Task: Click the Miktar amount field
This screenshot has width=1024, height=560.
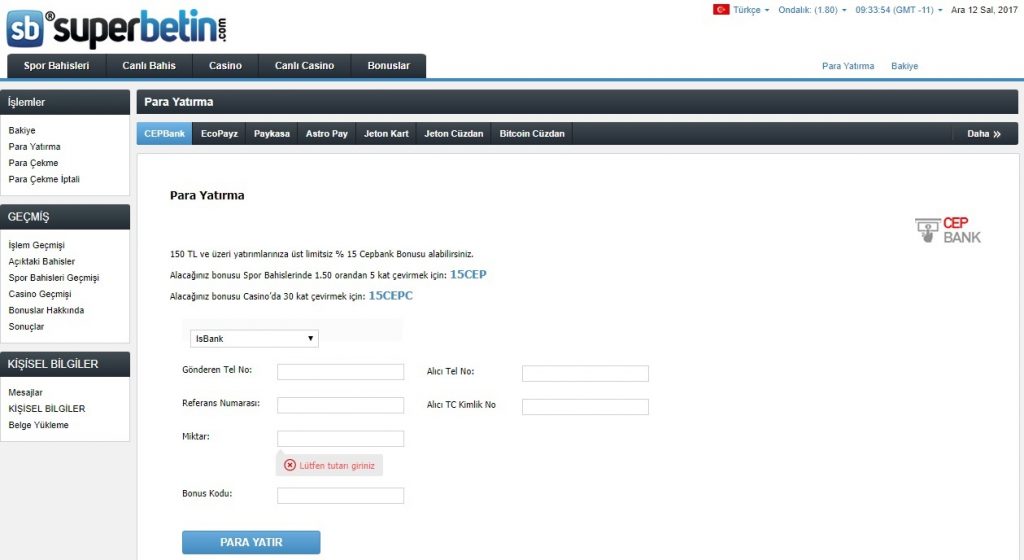Action: (x=340, y=439)
